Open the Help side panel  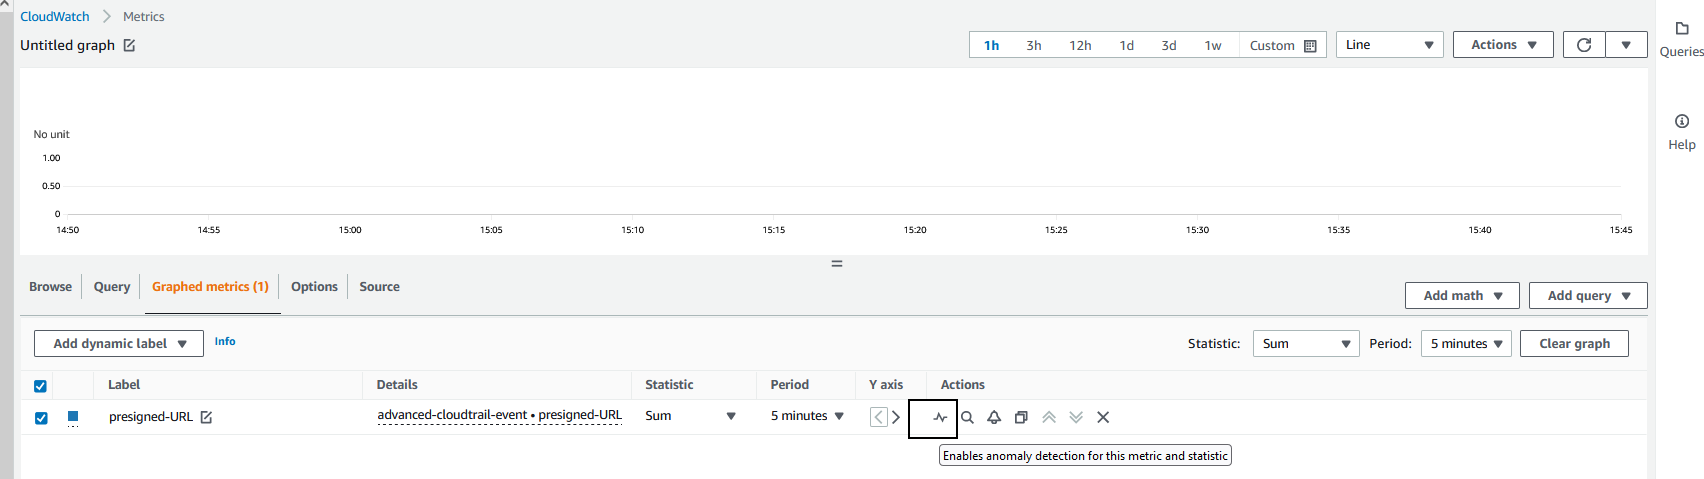1681,132
